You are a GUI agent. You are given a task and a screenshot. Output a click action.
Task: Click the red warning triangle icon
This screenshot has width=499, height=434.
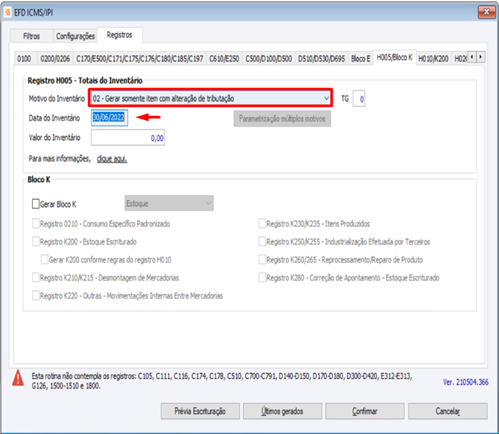click(x=18, y=378)
